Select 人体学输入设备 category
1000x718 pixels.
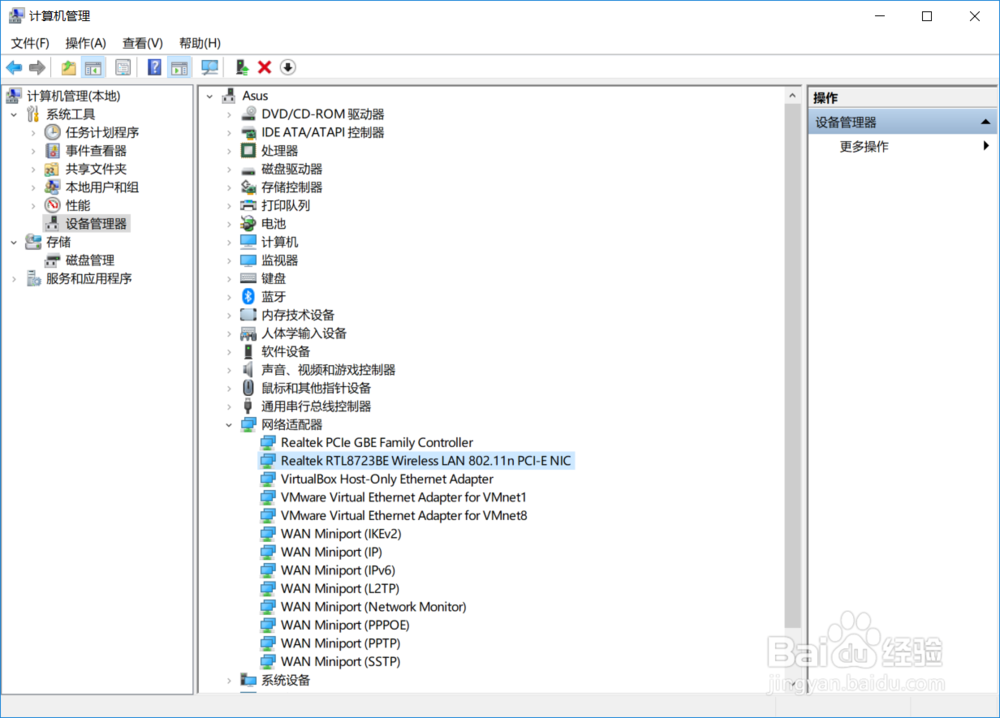pos(304,333)
